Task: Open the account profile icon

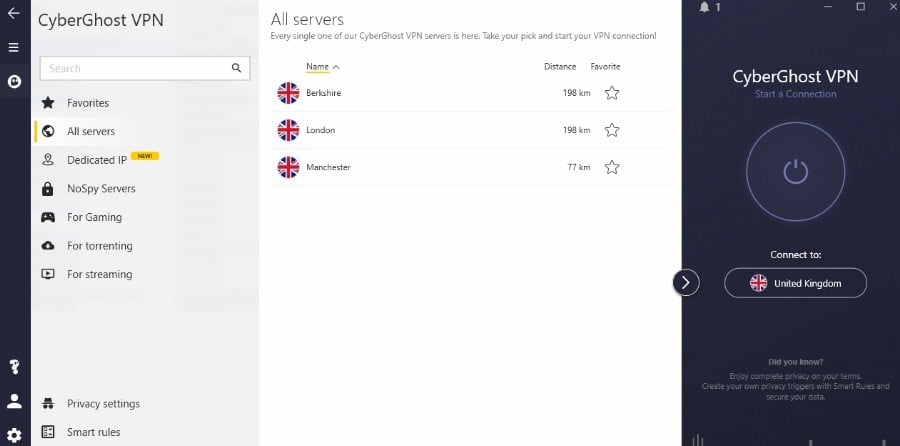Action: tap(14, 401)
